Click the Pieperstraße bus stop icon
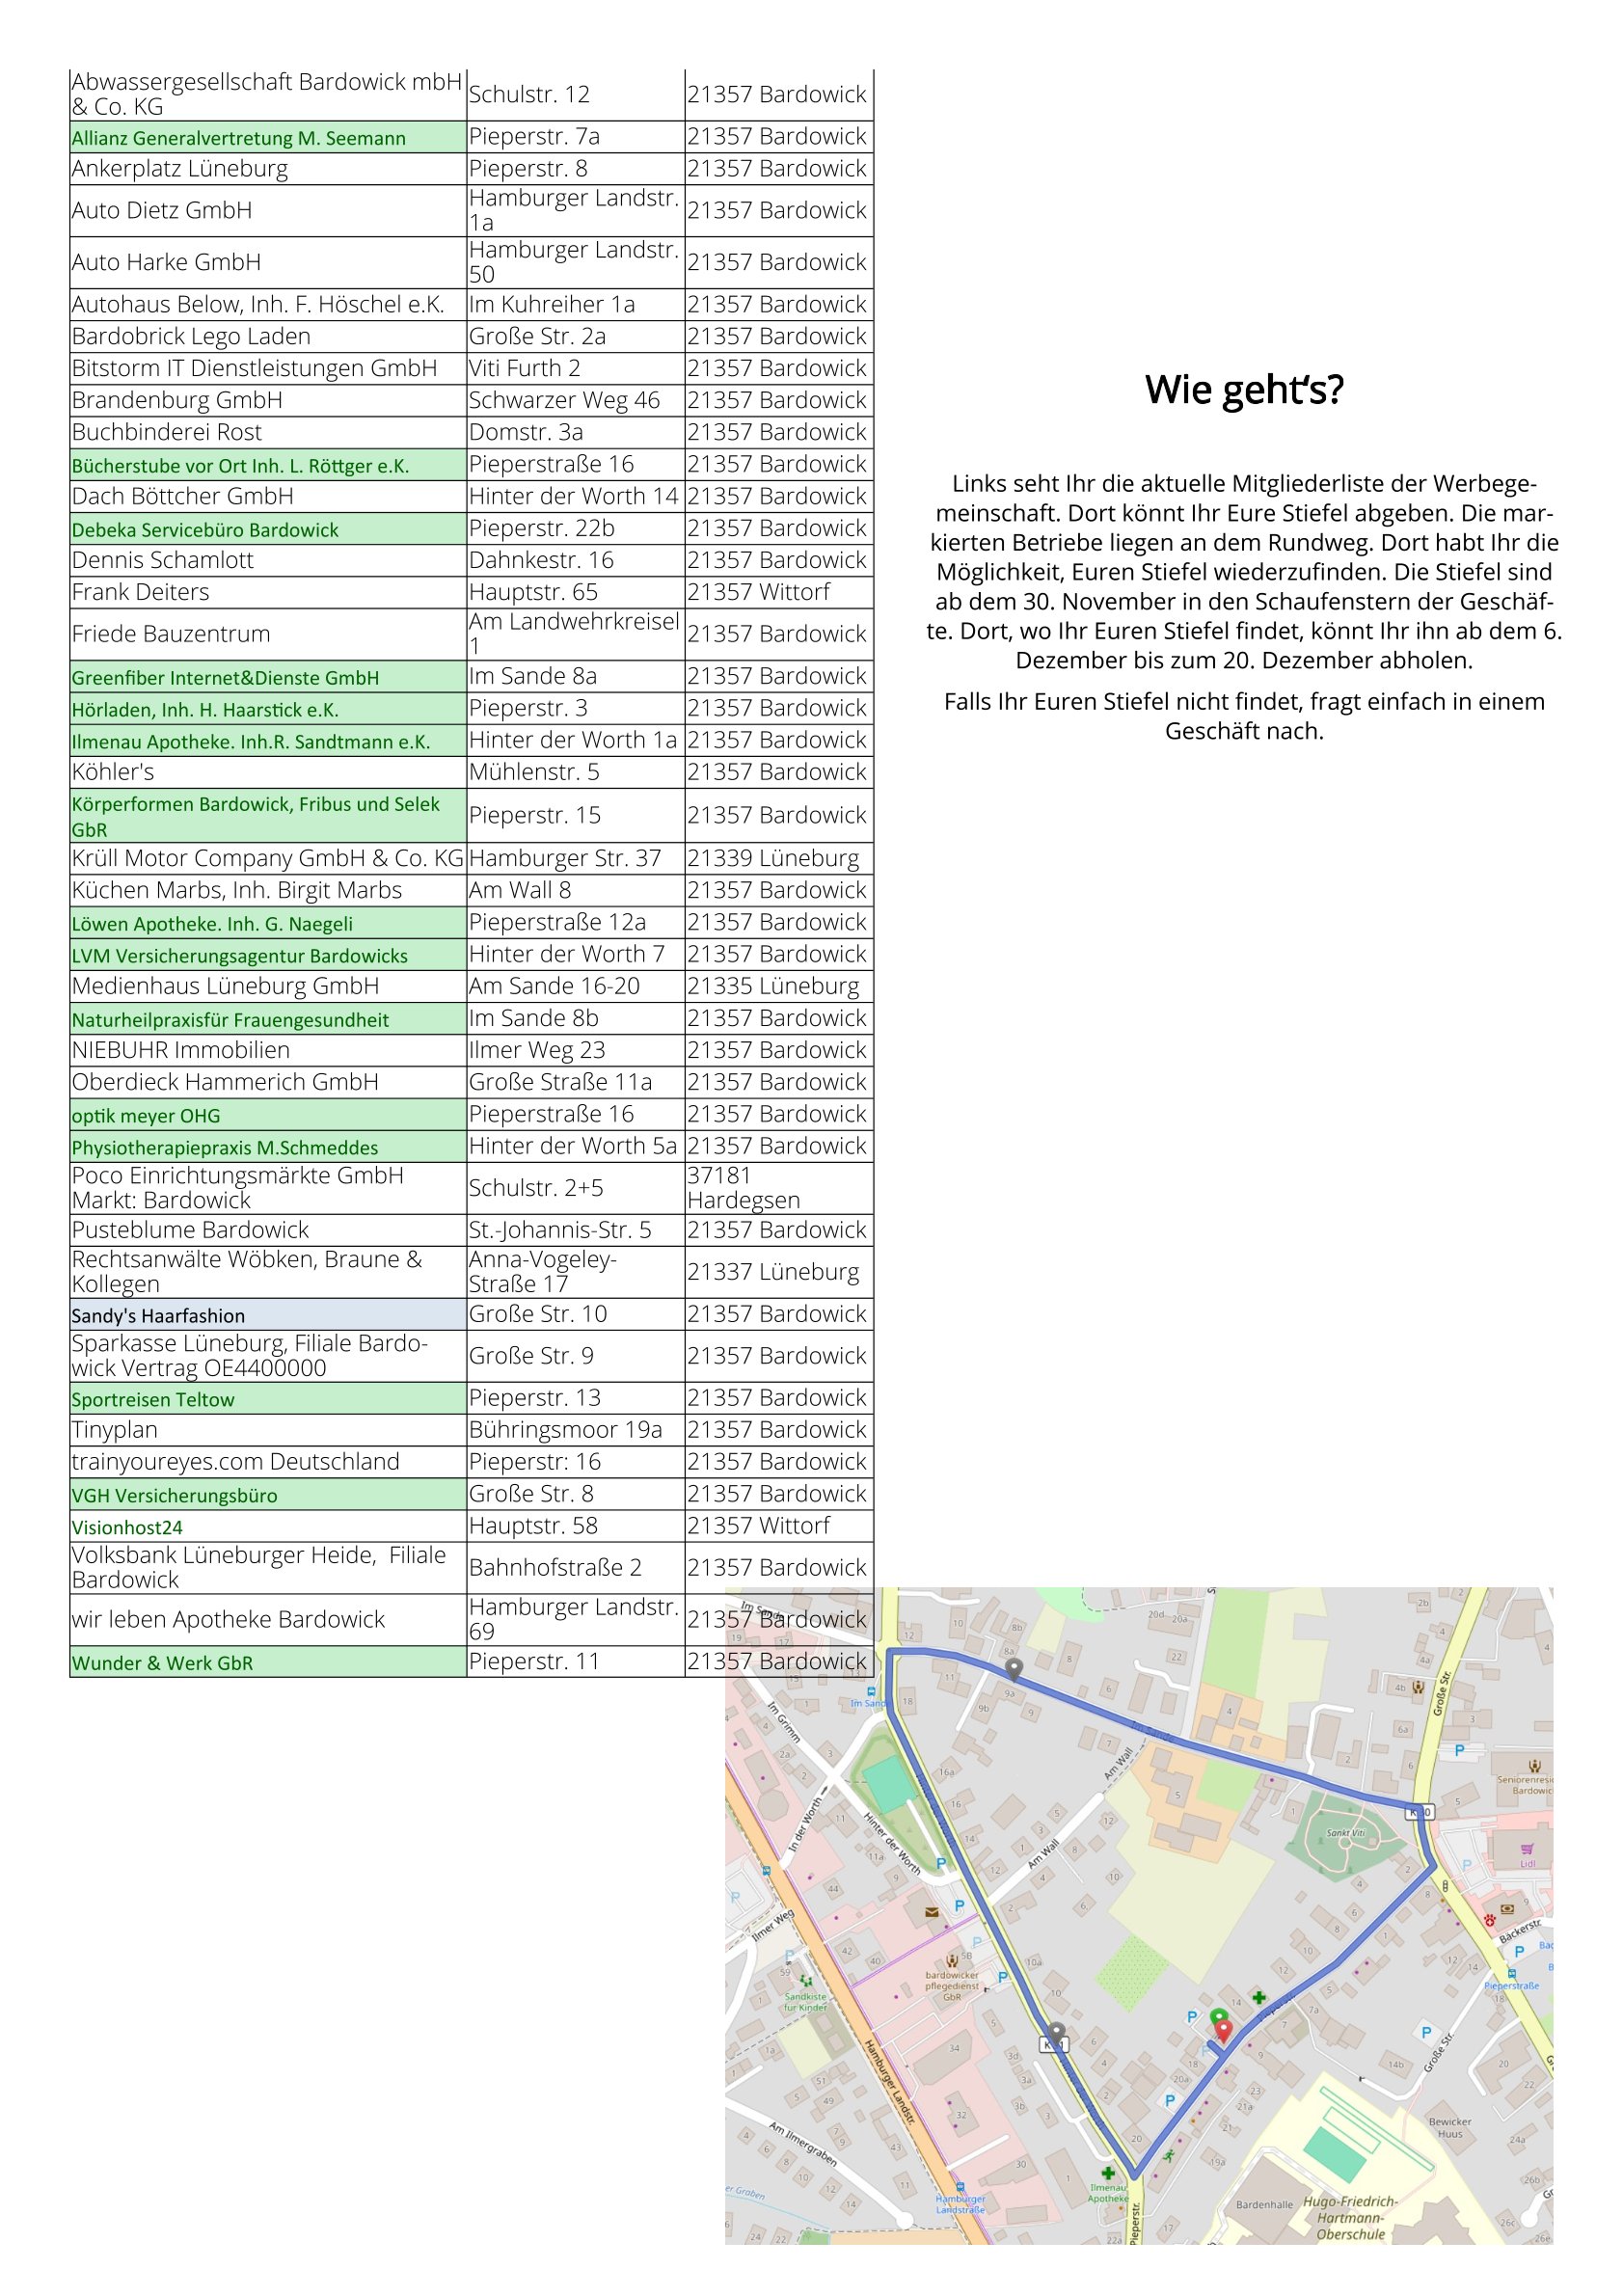This screenshot has height=2296, width=1623. (1511, 1974)
